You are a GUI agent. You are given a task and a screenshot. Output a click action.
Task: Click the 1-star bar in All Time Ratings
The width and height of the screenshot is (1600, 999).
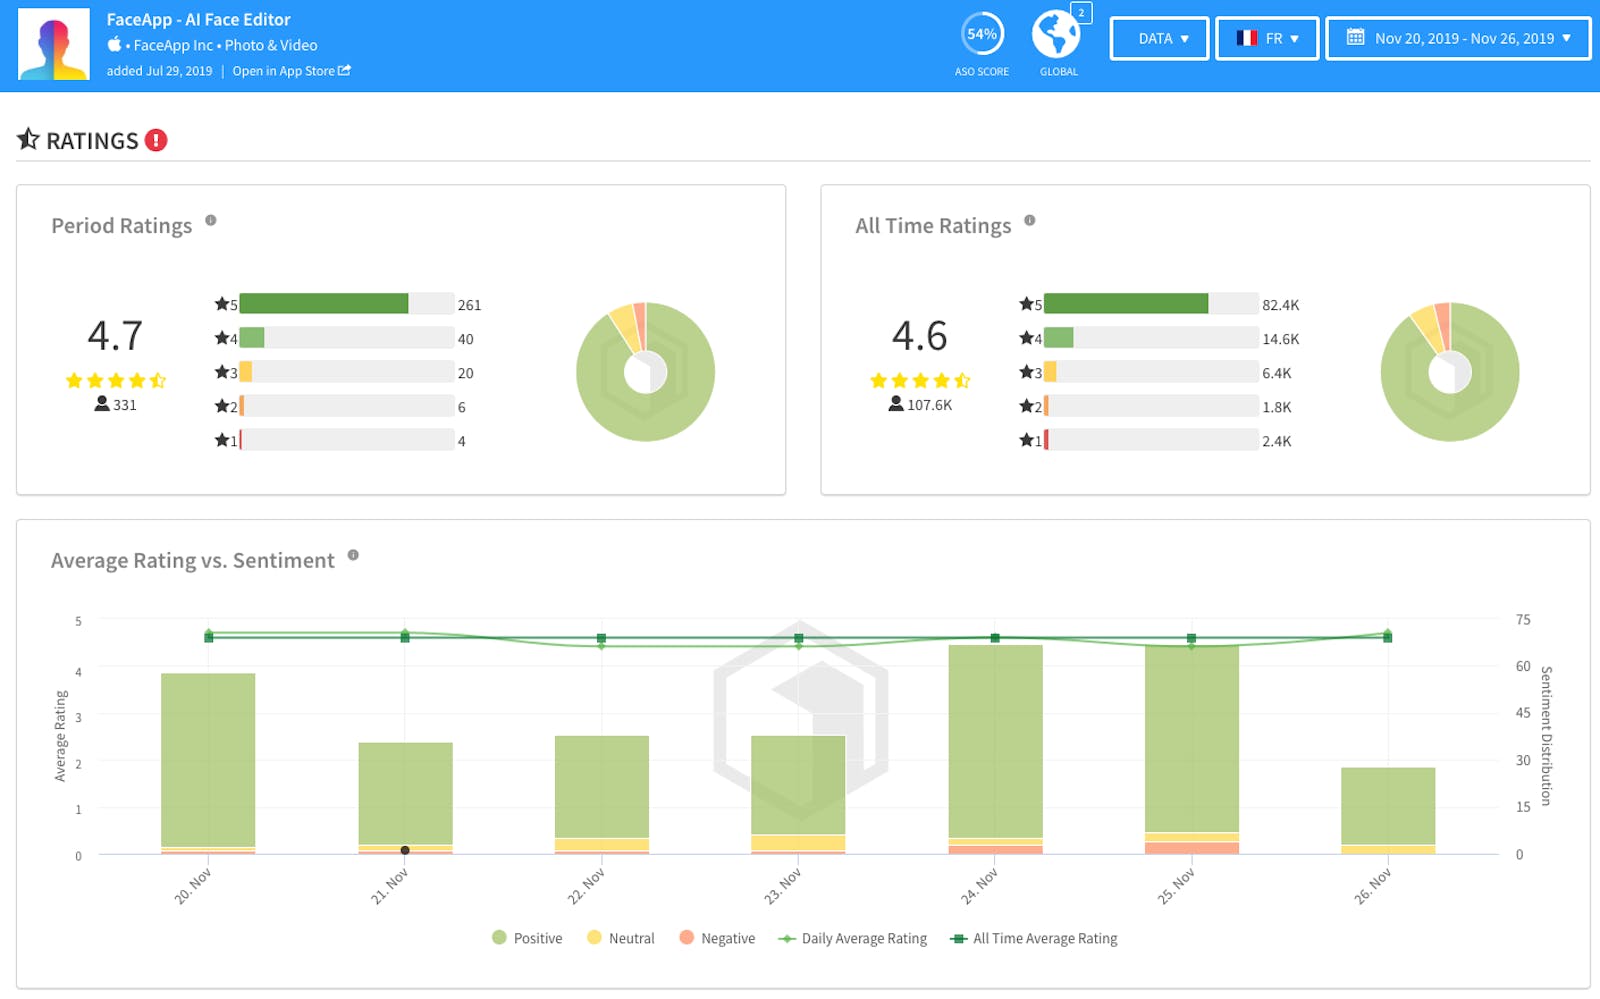1151,440
